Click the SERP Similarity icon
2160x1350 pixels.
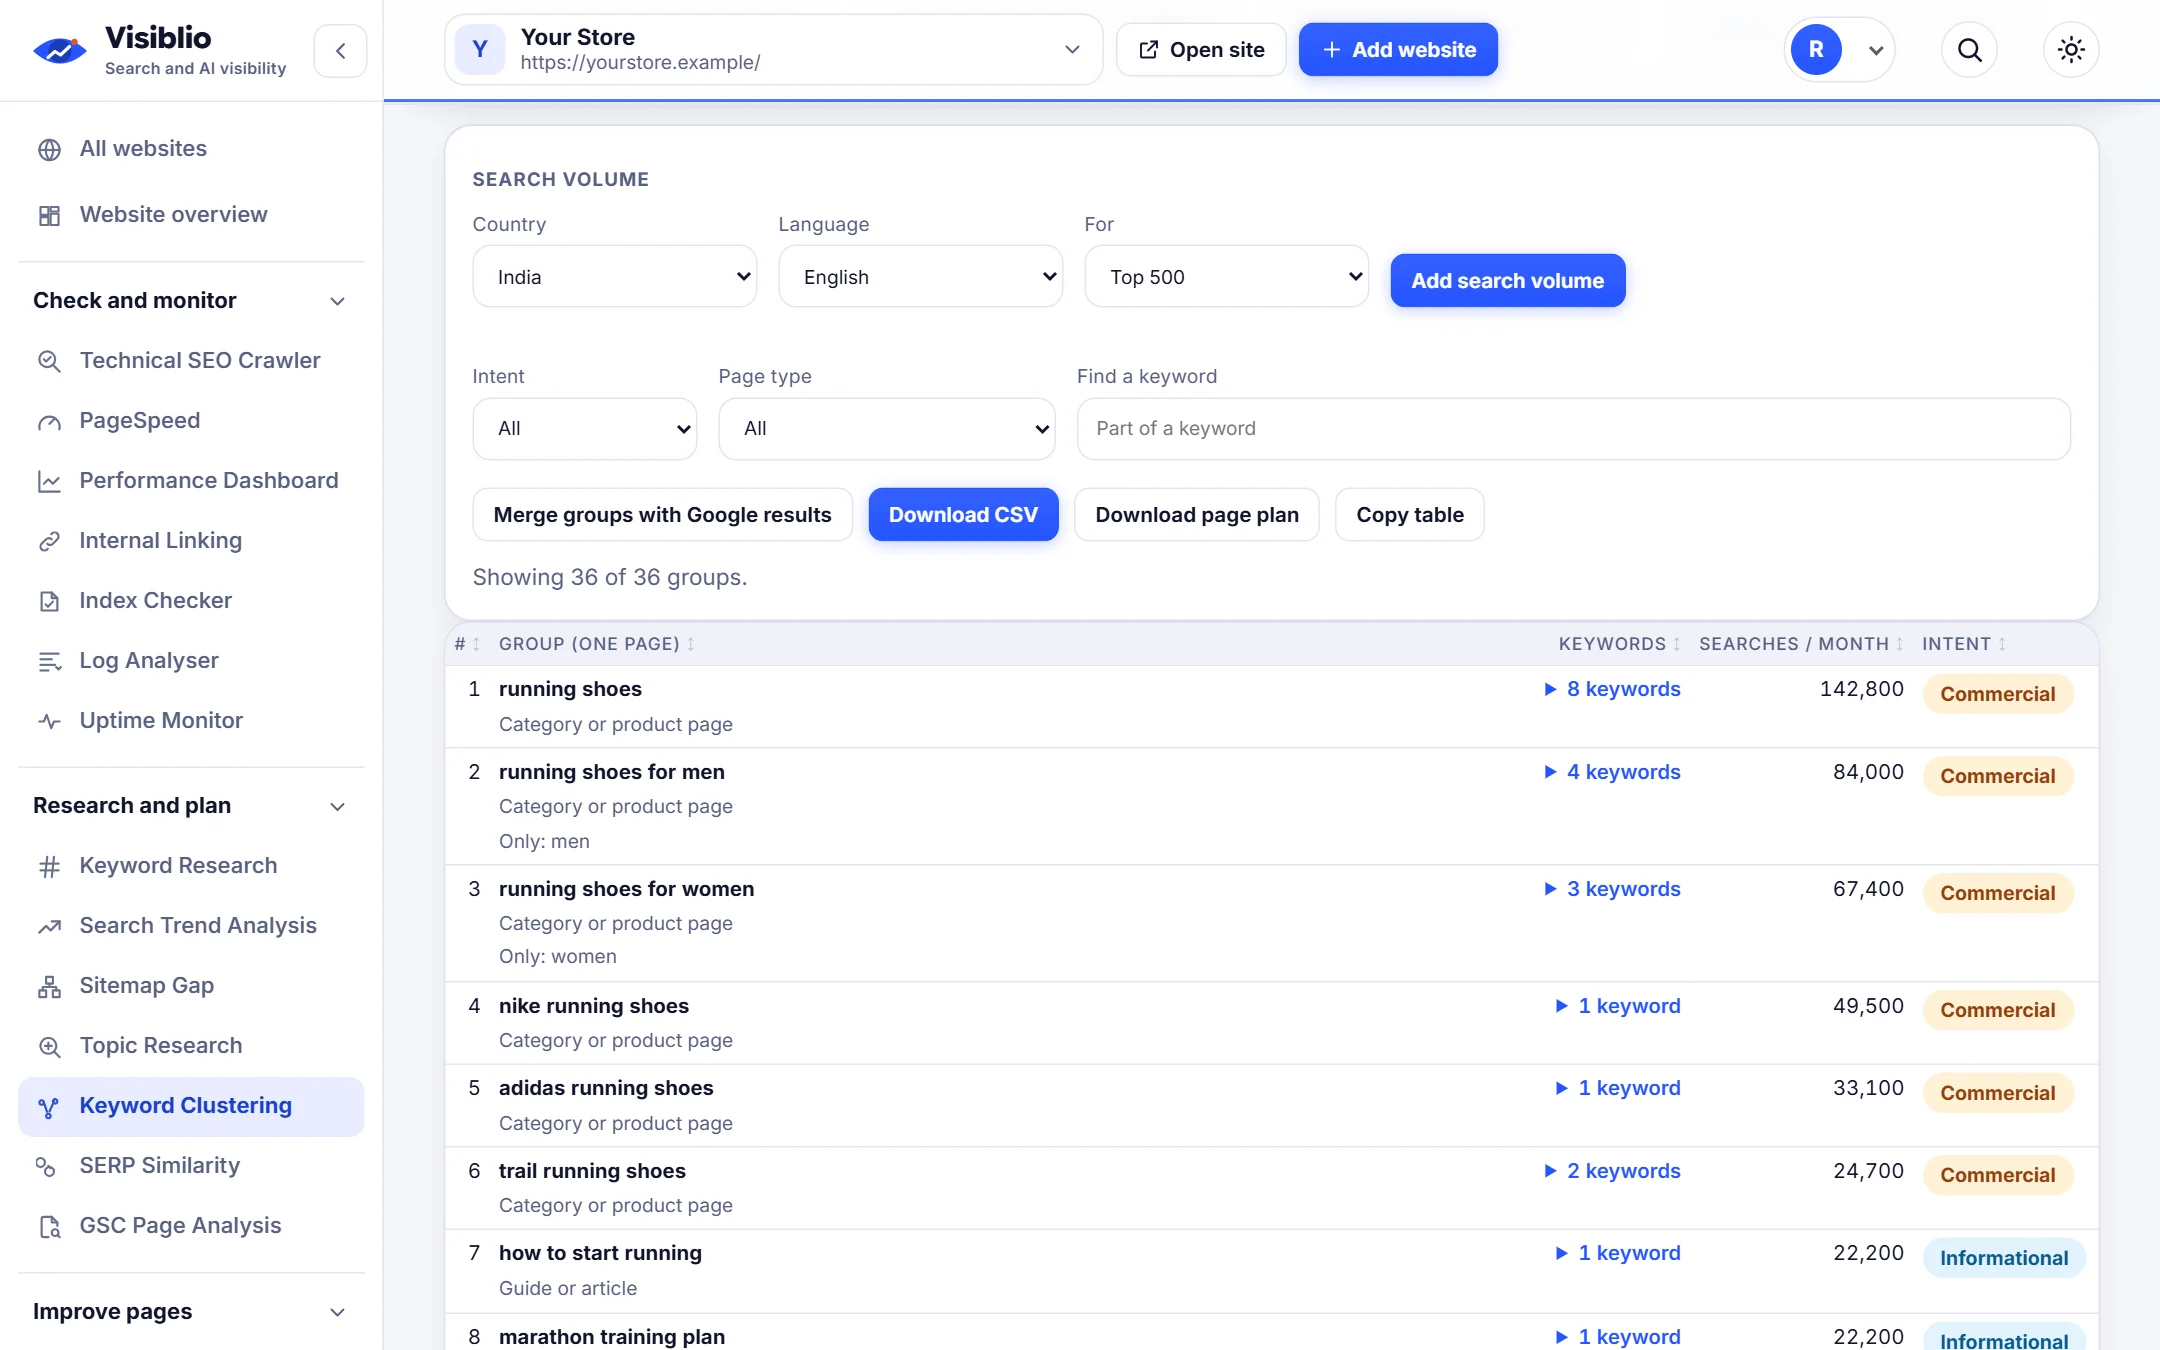coord(46,1166)
